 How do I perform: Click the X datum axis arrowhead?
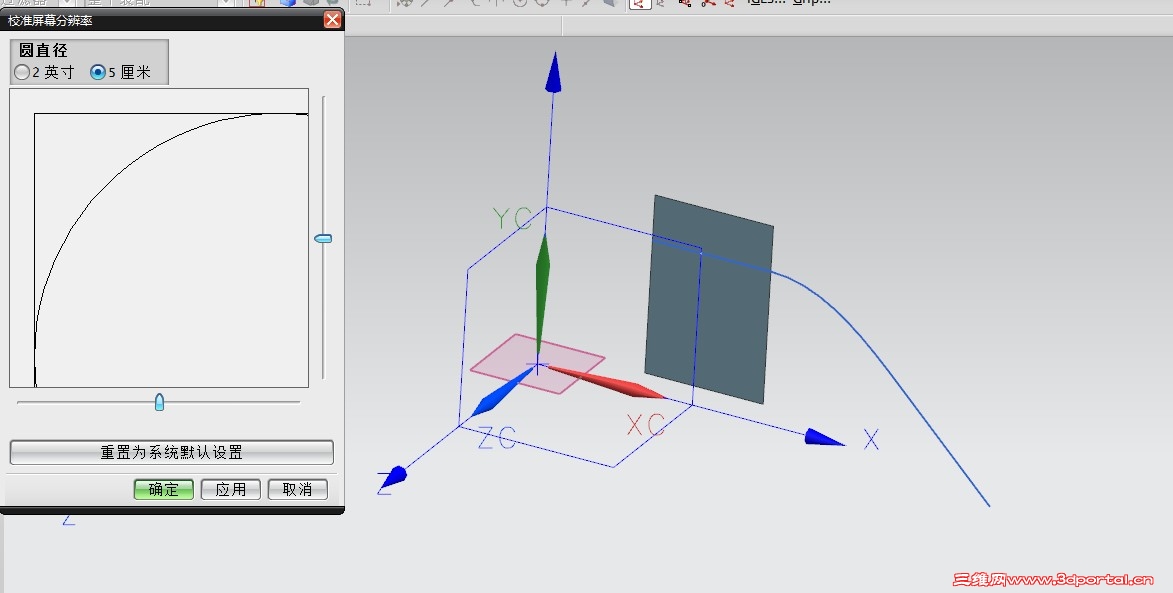coord(824,437)
